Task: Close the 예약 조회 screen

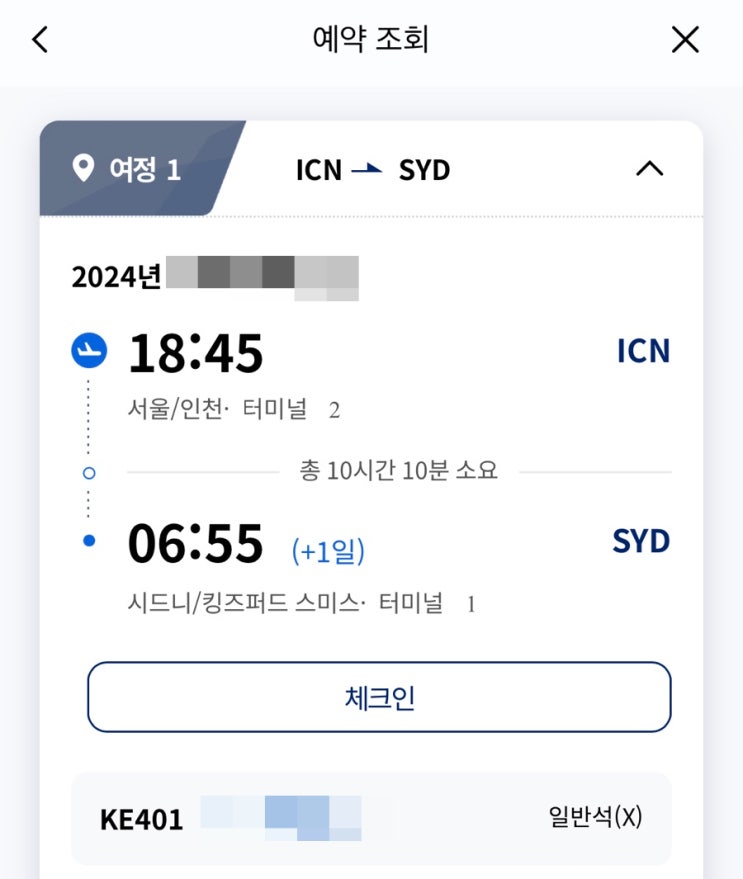Action: pyautogui.click(x=685, y=40)
